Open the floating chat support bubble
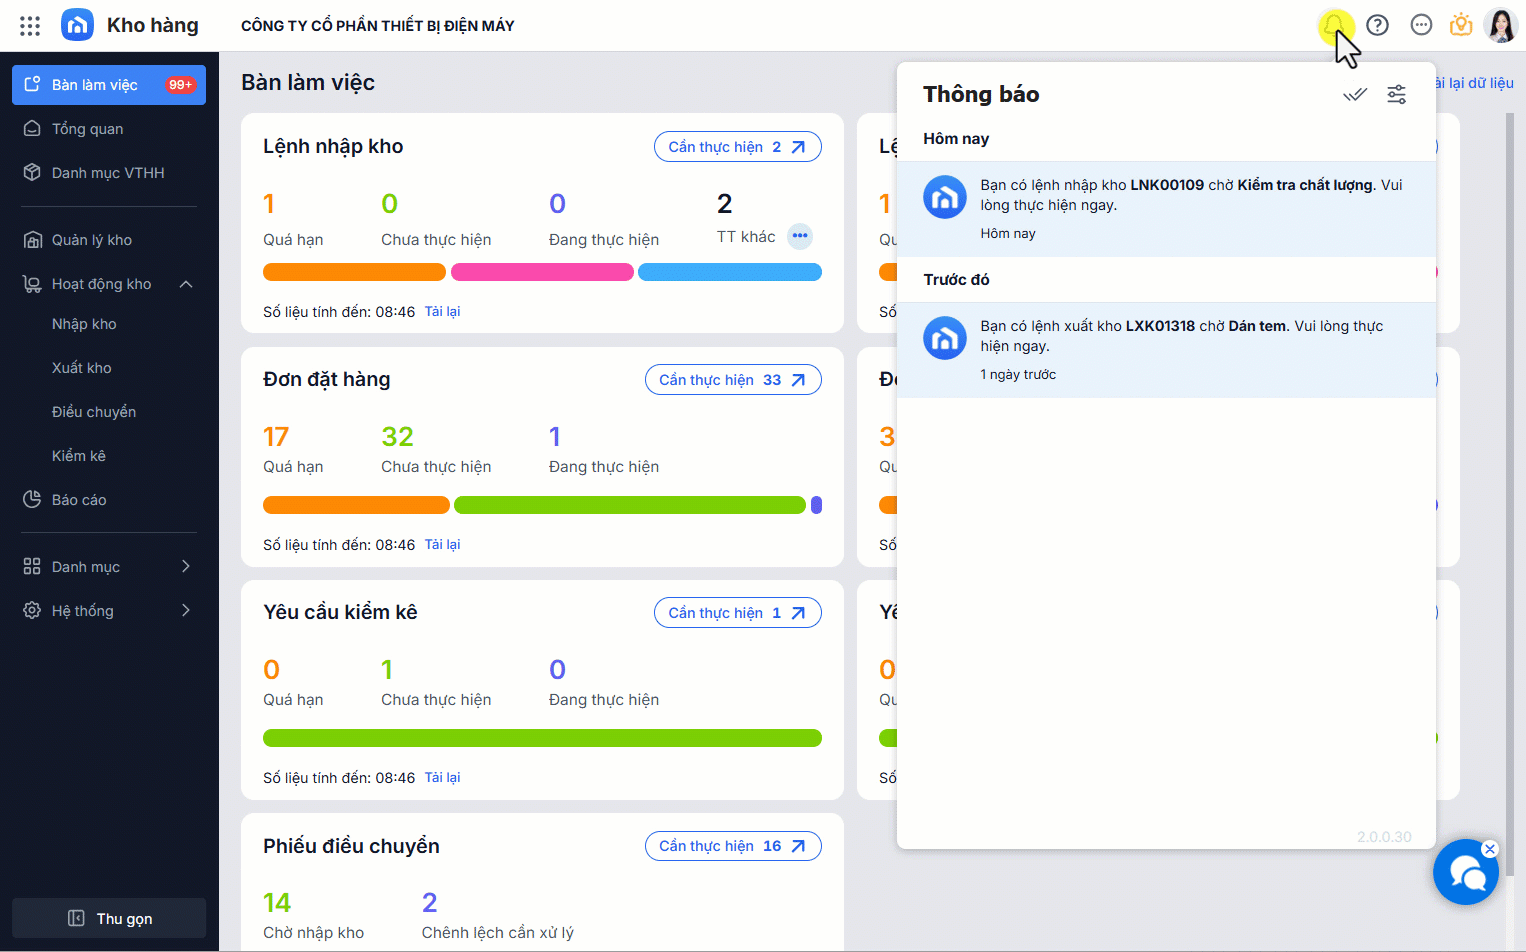 click(1465, 873)
